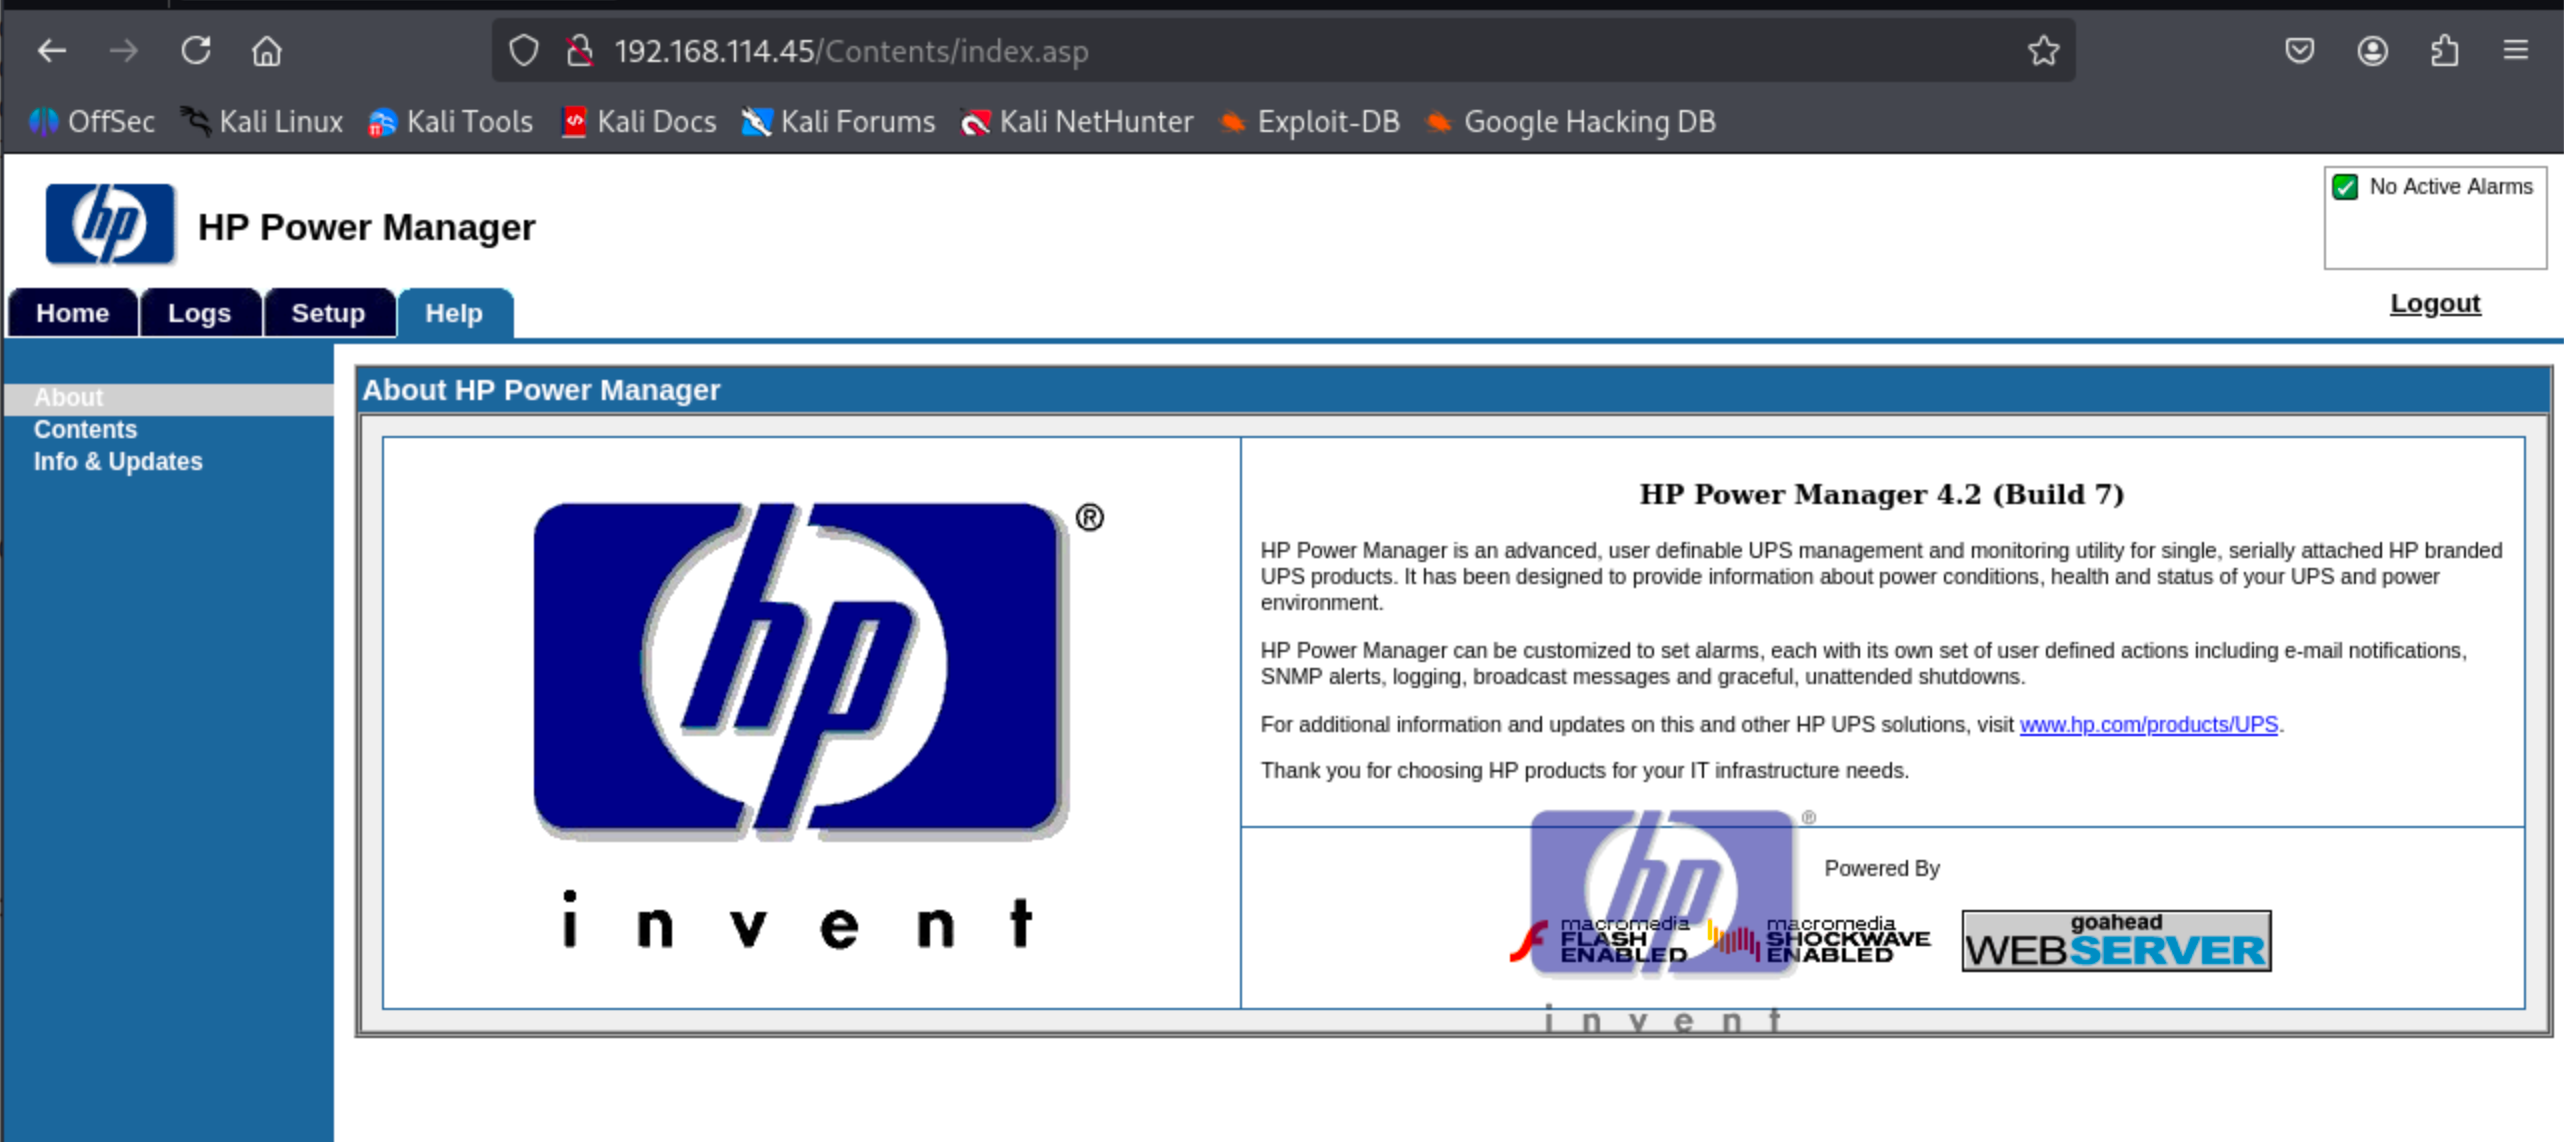Bookmark this page with the star icon
2564x1142 pixels.
(2043, 50)
